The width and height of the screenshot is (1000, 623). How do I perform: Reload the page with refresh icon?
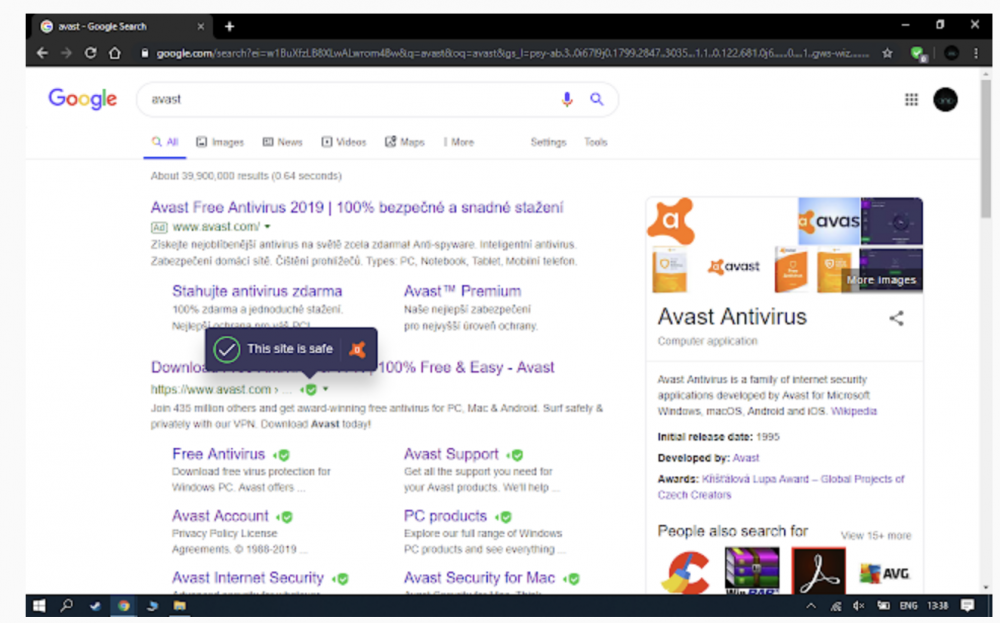(x=91, y=53)
